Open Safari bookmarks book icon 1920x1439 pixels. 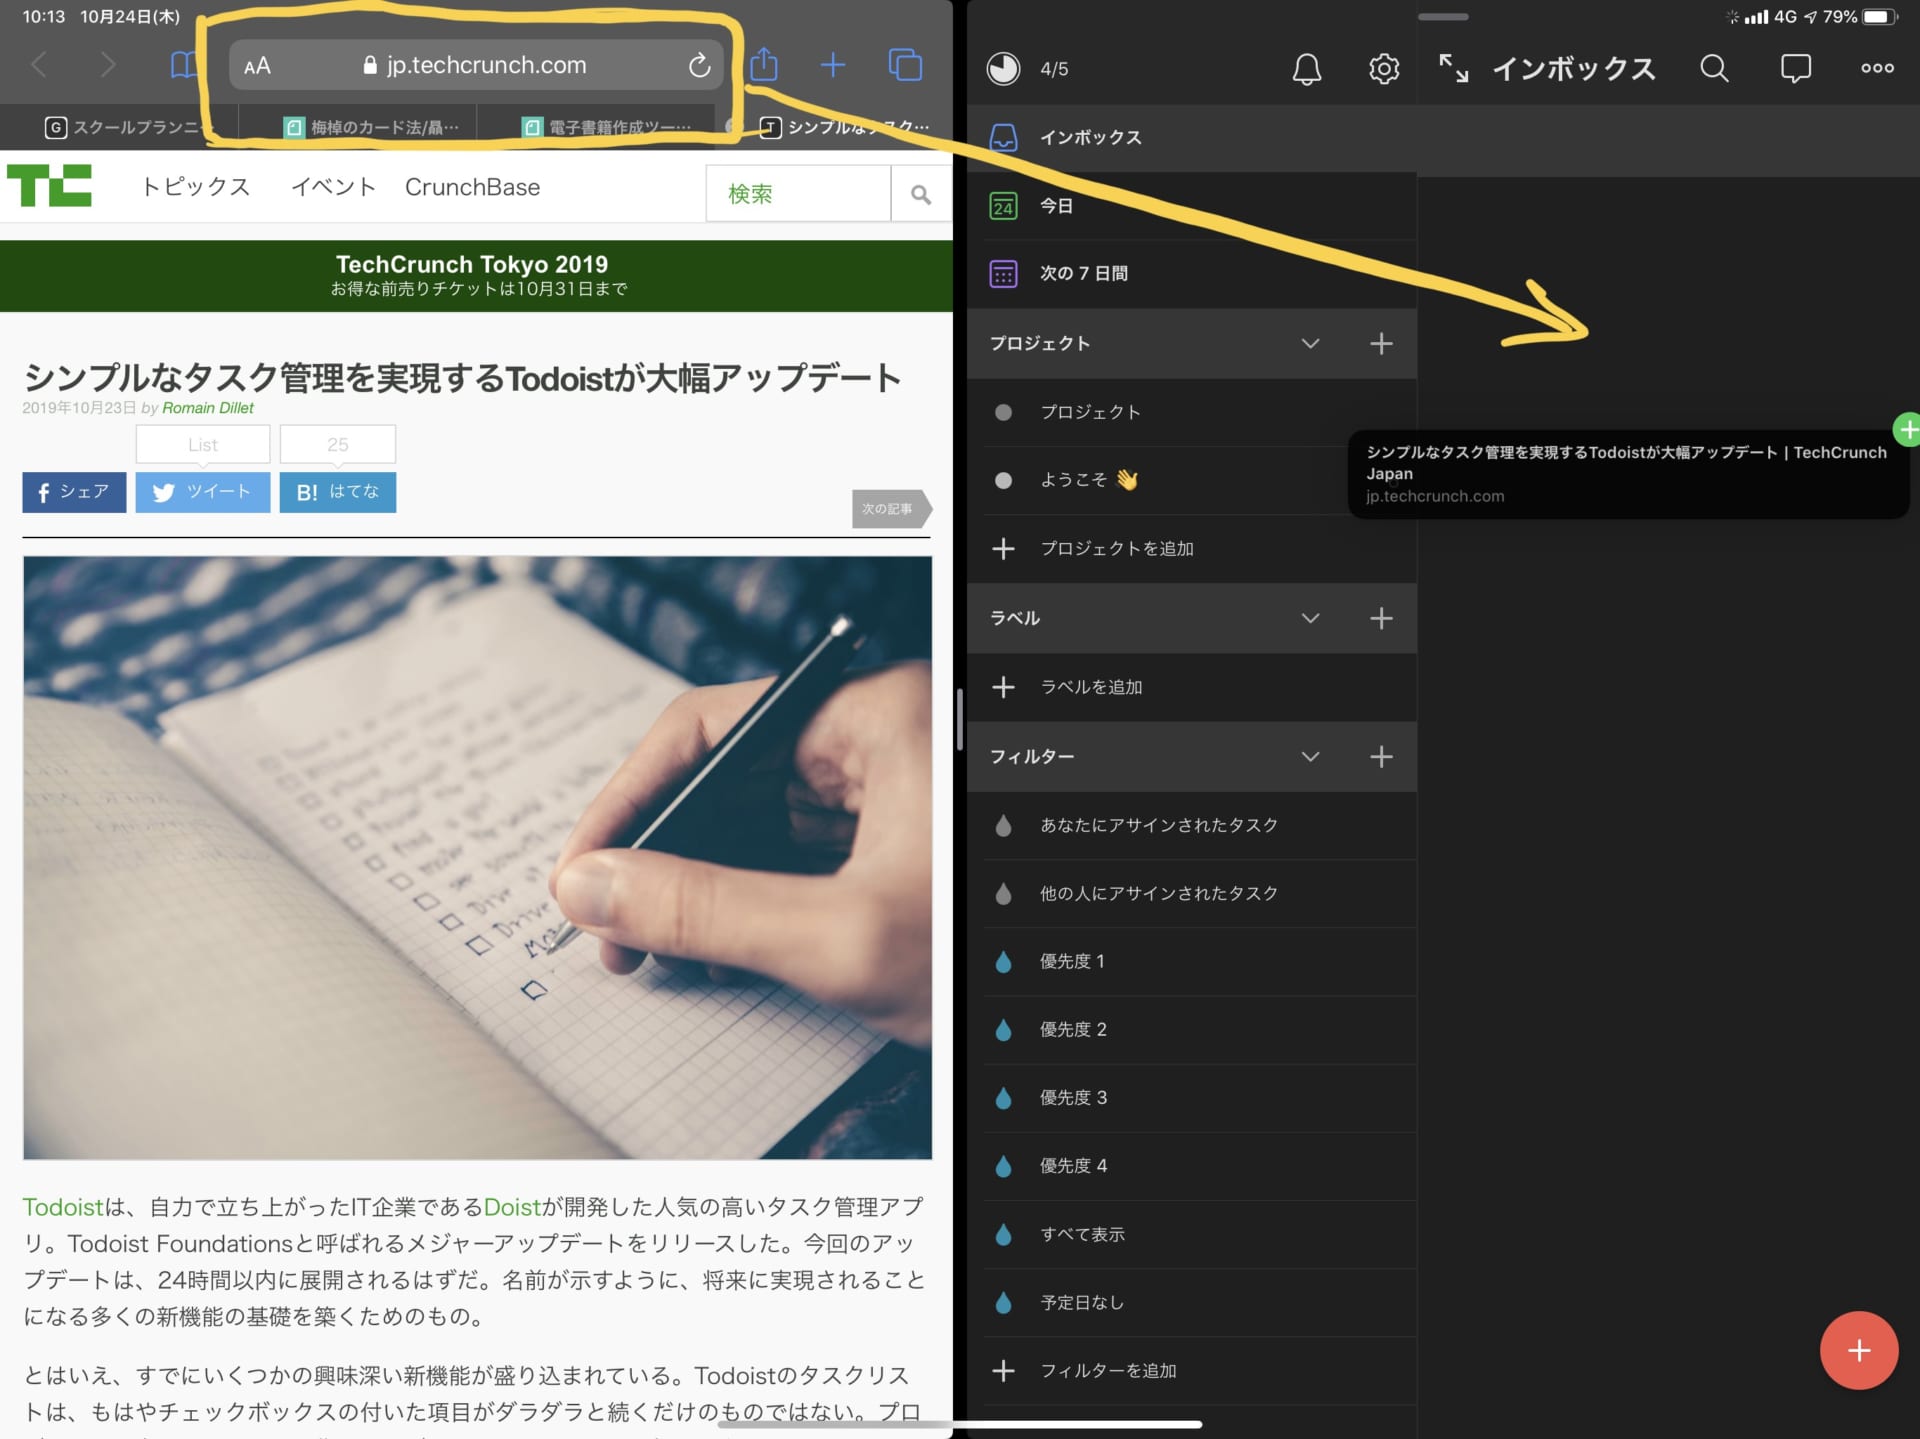tap(184, 65)
